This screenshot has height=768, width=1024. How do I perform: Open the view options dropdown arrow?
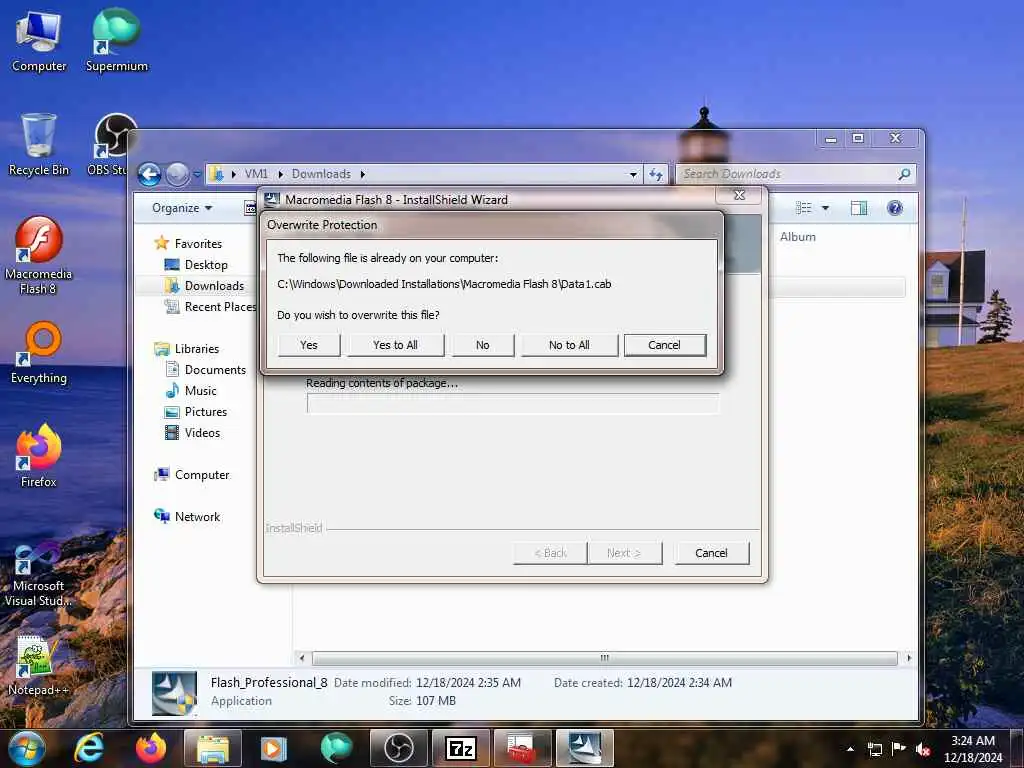825,208
